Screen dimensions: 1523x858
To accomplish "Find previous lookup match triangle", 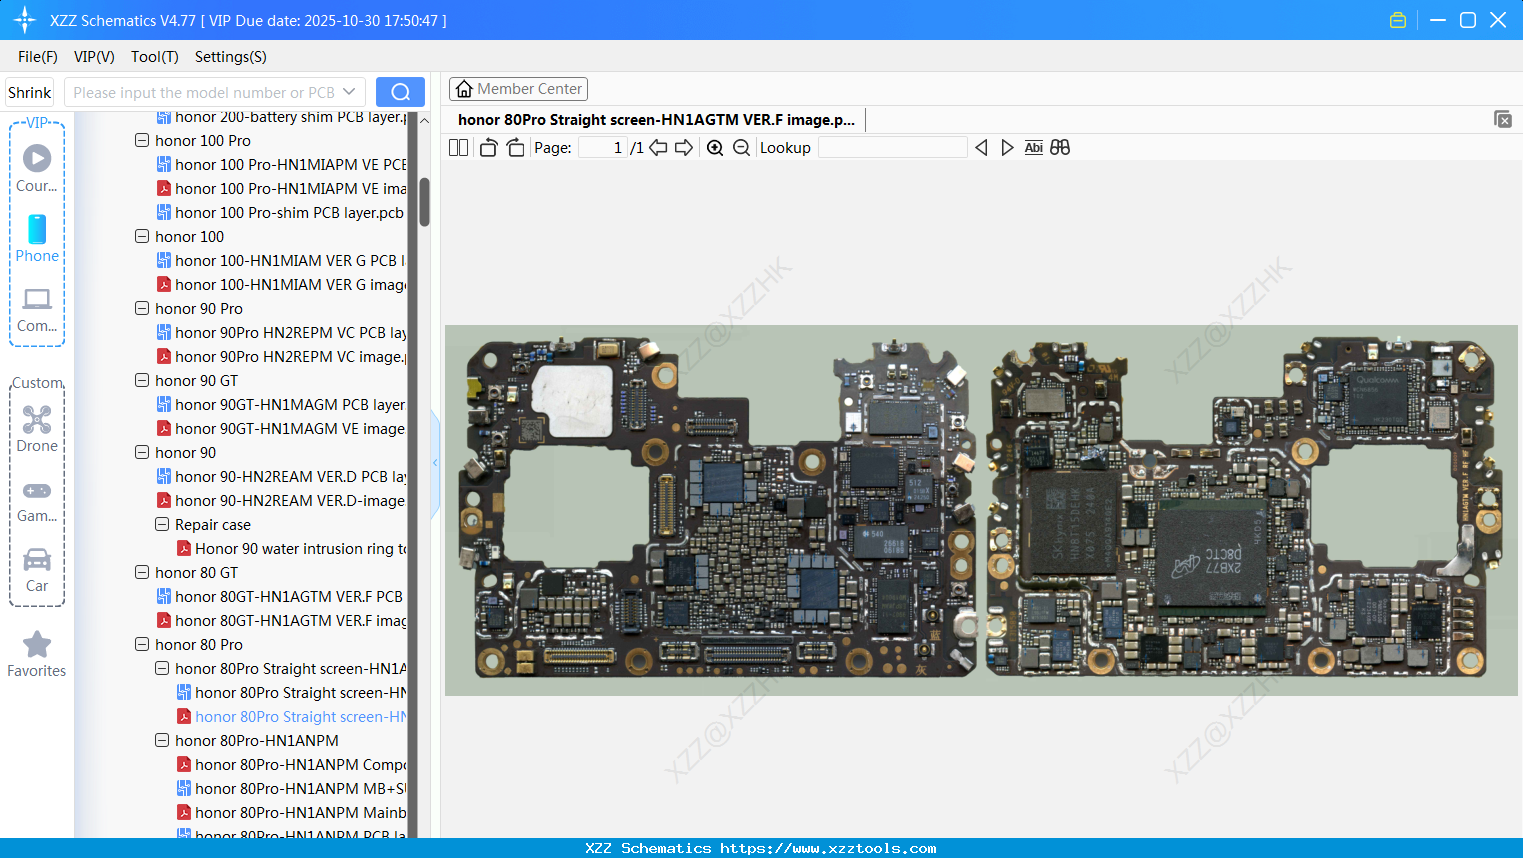I will (981, 148).
